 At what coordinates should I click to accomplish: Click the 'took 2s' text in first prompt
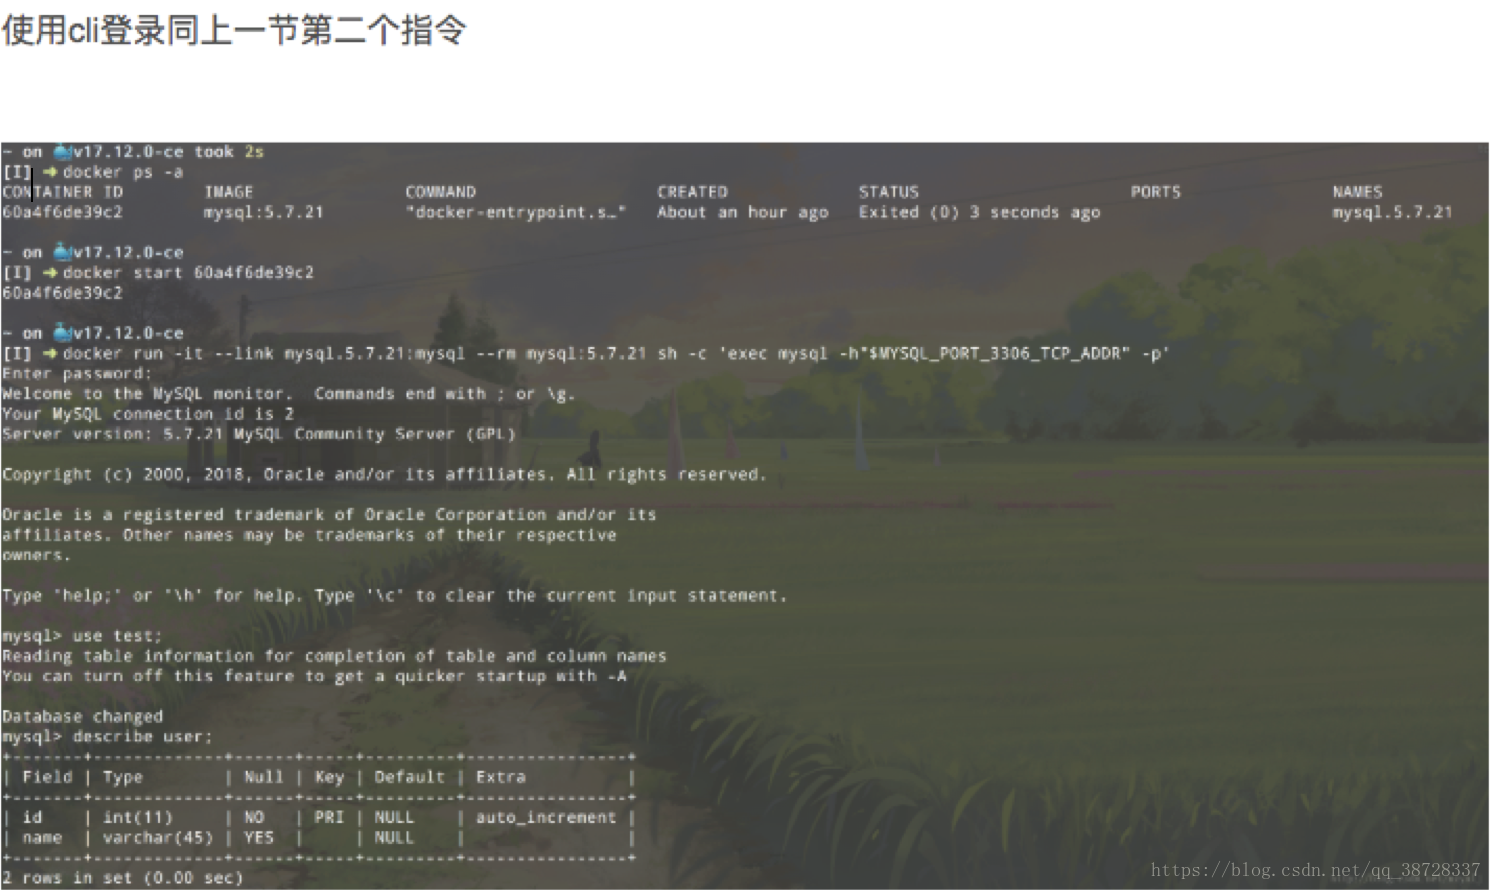click(229, 152)
